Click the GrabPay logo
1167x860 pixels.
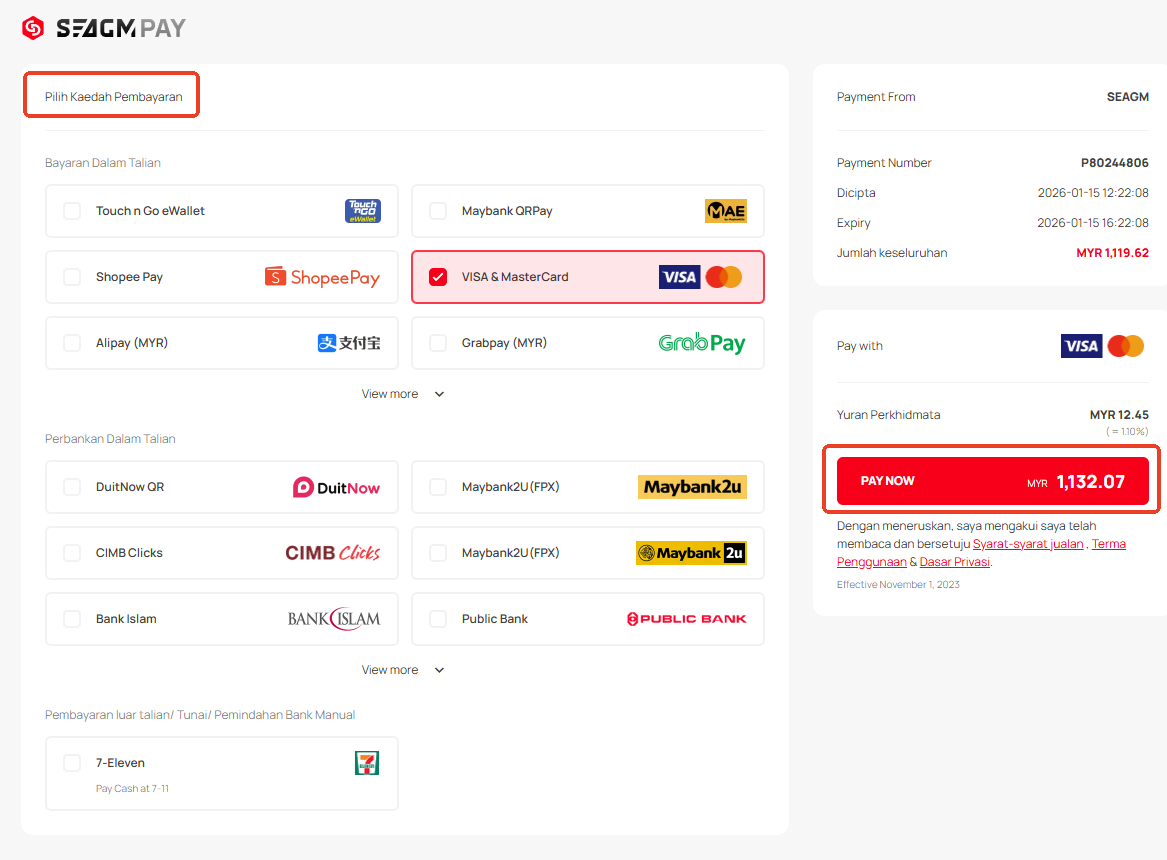(x=701, y=343)
